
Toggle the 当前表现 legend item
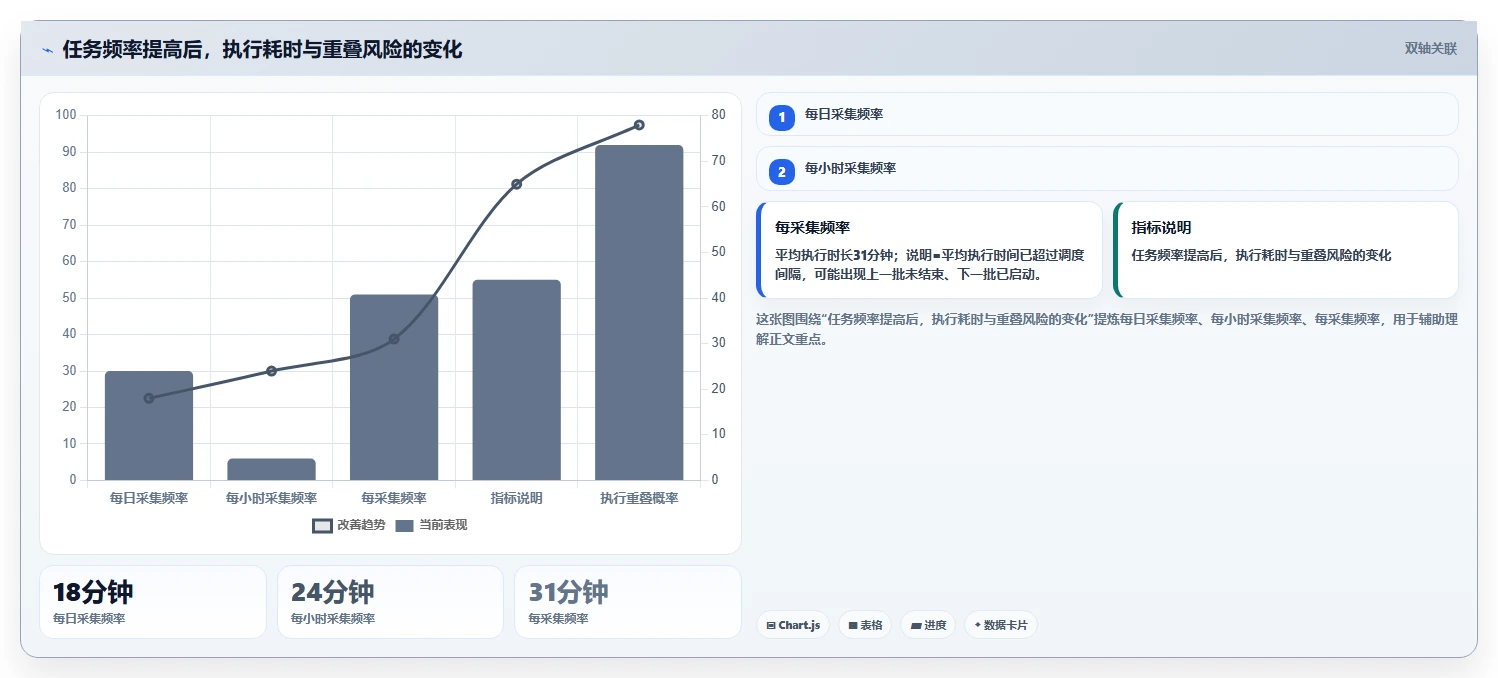431,525
